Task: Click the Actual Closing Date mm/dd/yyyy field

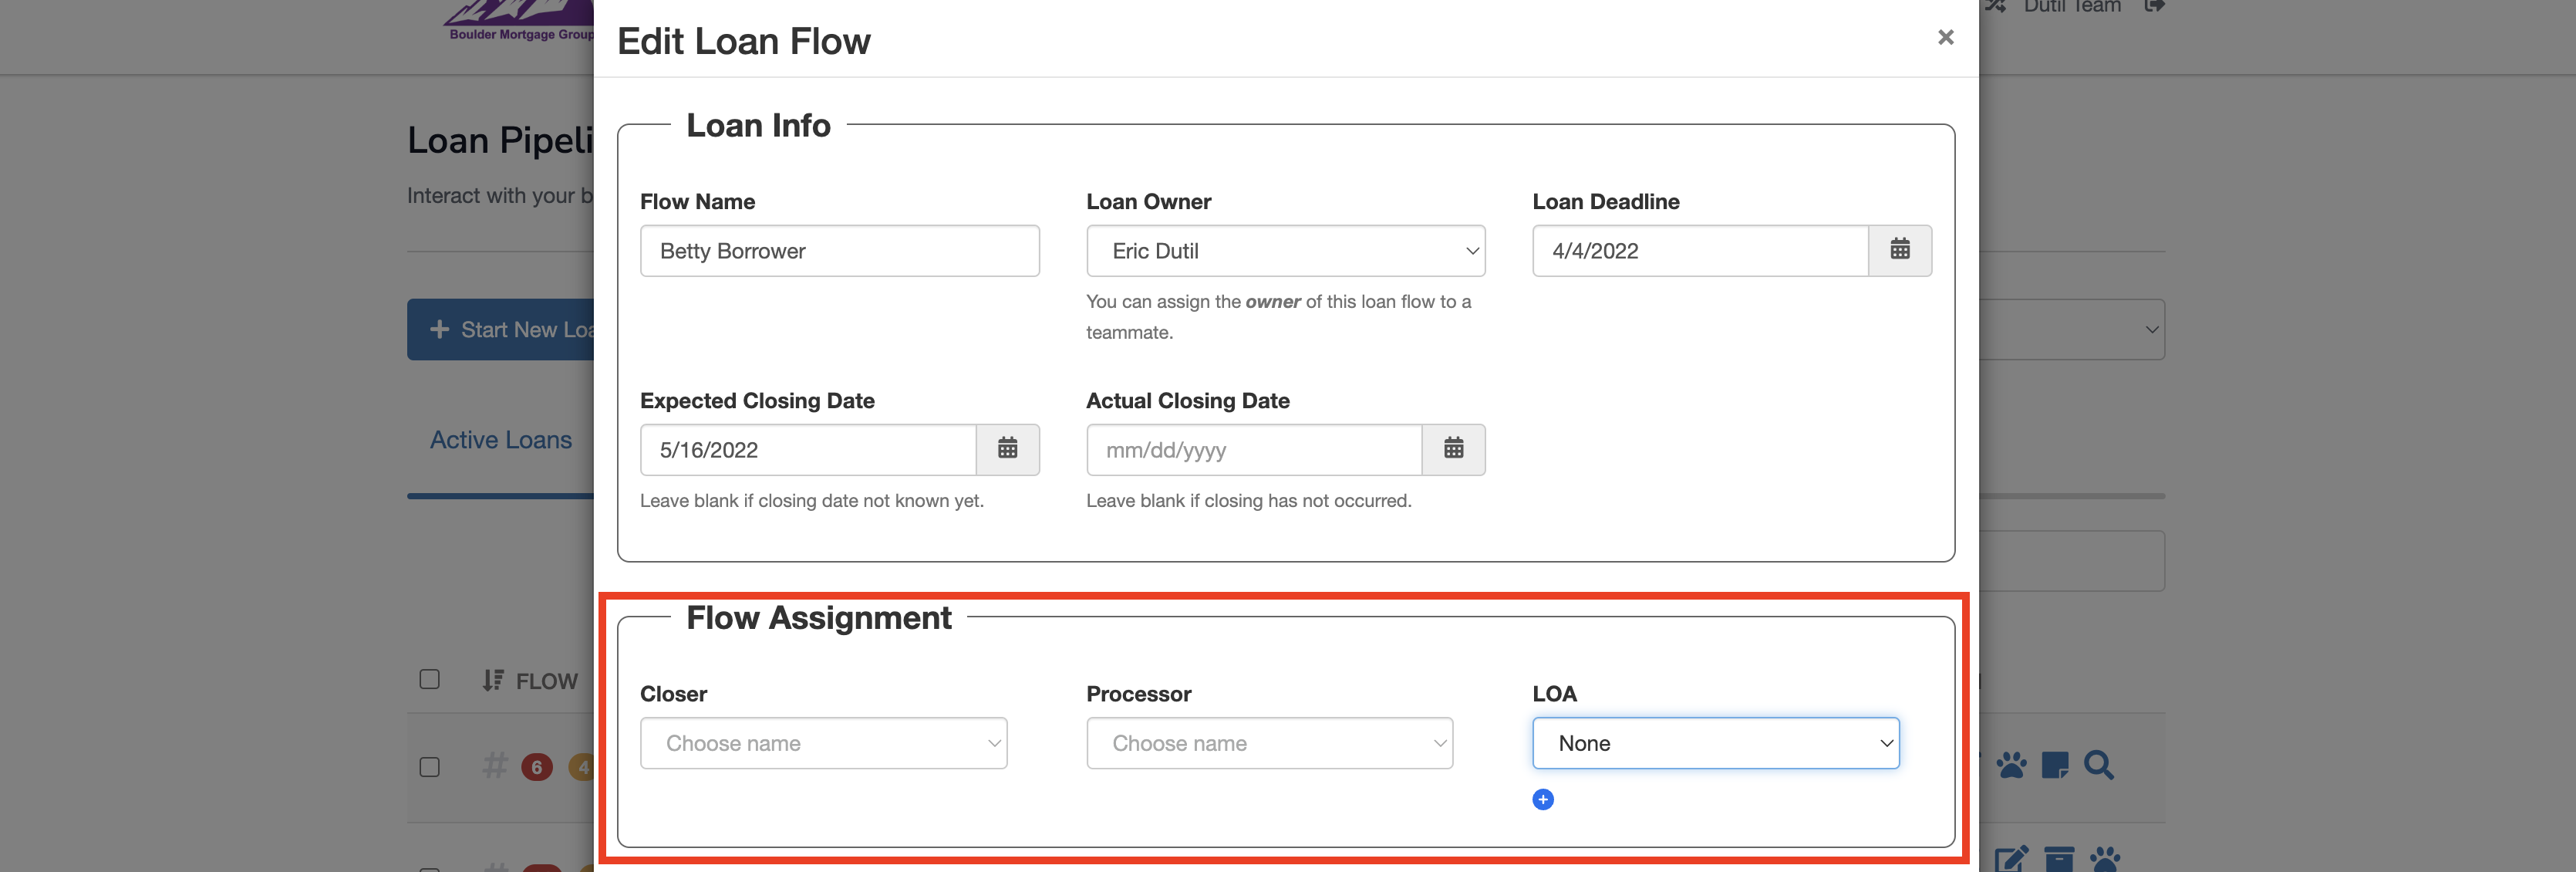Action: (1253, 449)
